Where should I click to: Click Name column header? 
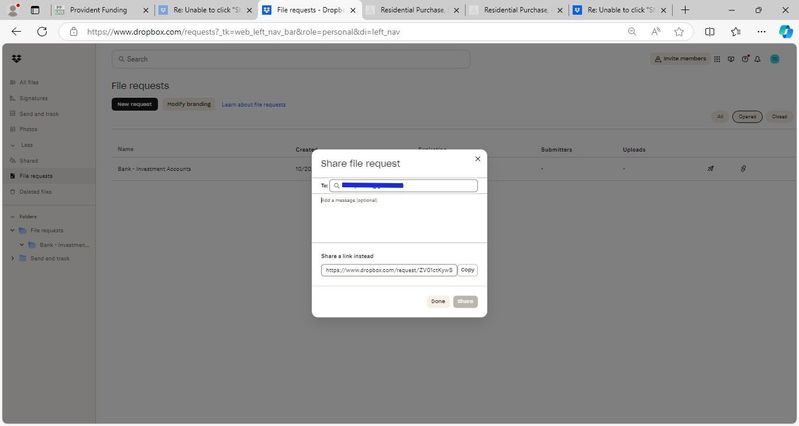pos(125,149)
